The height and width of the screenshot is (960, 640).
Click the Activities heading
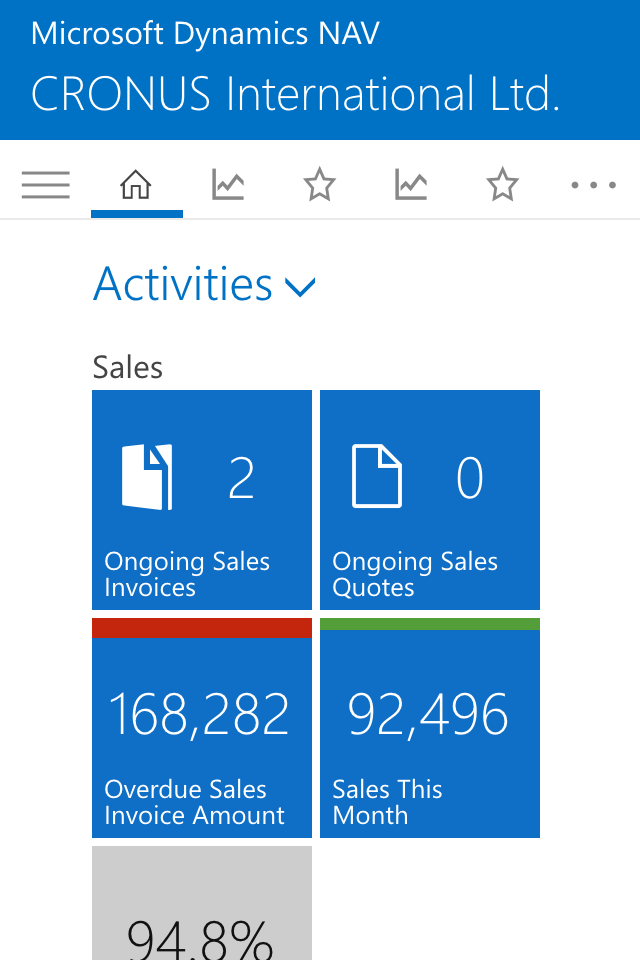point(183,284)
